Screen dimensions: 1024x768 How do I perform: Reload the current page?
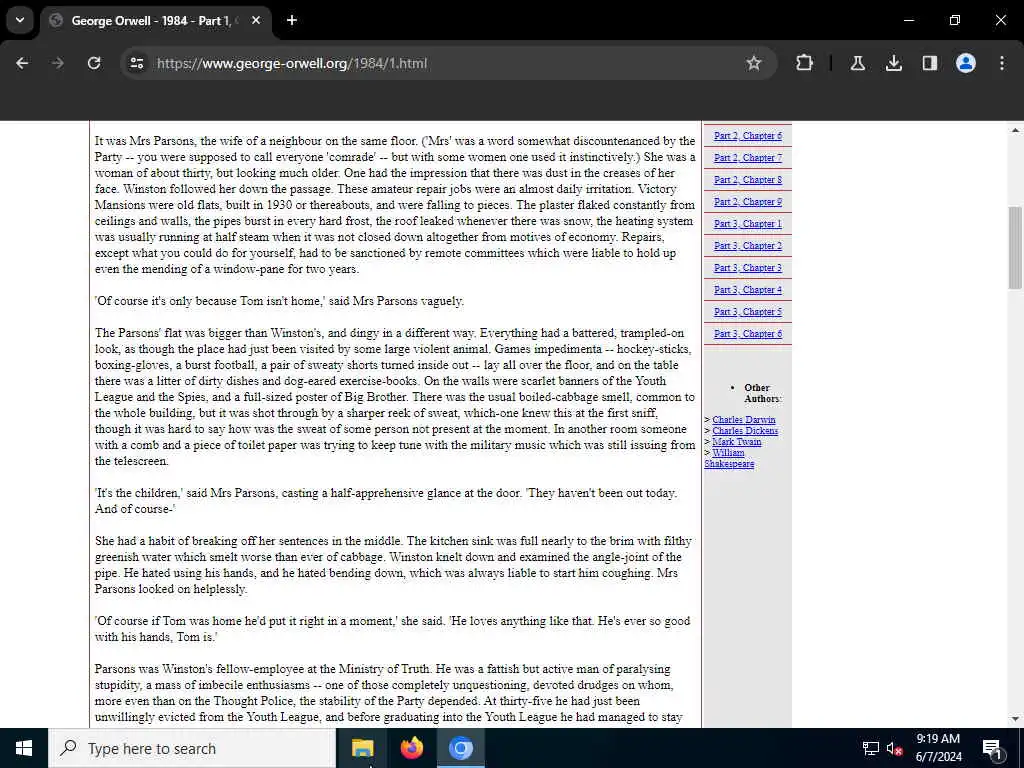pos(94,63)
